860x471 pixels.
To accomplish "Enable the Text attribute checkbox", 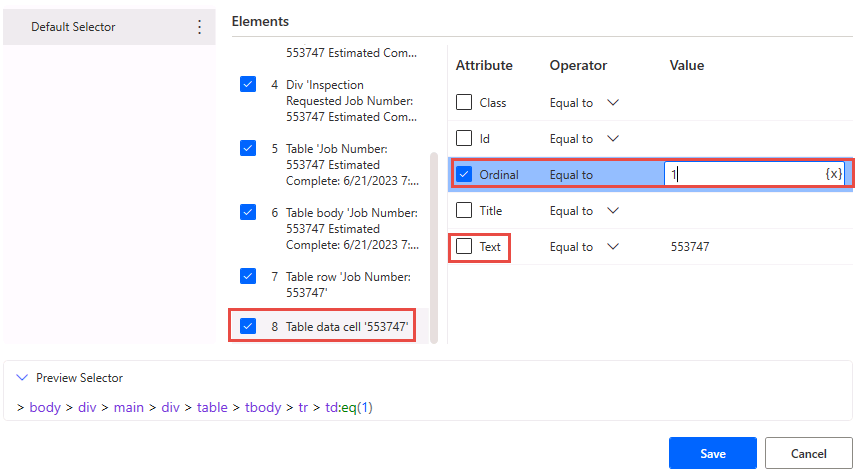I will click(464, 247).
